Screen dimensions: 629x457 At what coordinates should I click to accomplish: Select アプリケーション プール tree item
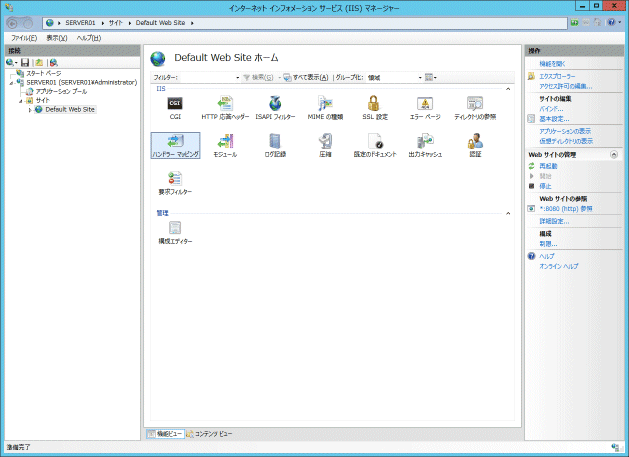[x=61, y=91]
